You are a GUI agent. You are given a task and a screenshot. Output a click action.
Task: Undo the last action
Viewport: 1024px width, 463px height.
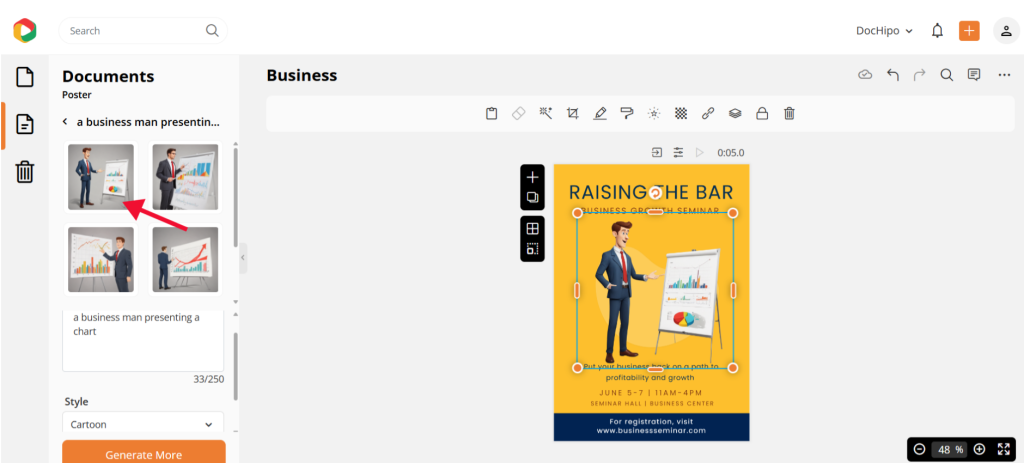pyautogui.click(x=892, y=75)
